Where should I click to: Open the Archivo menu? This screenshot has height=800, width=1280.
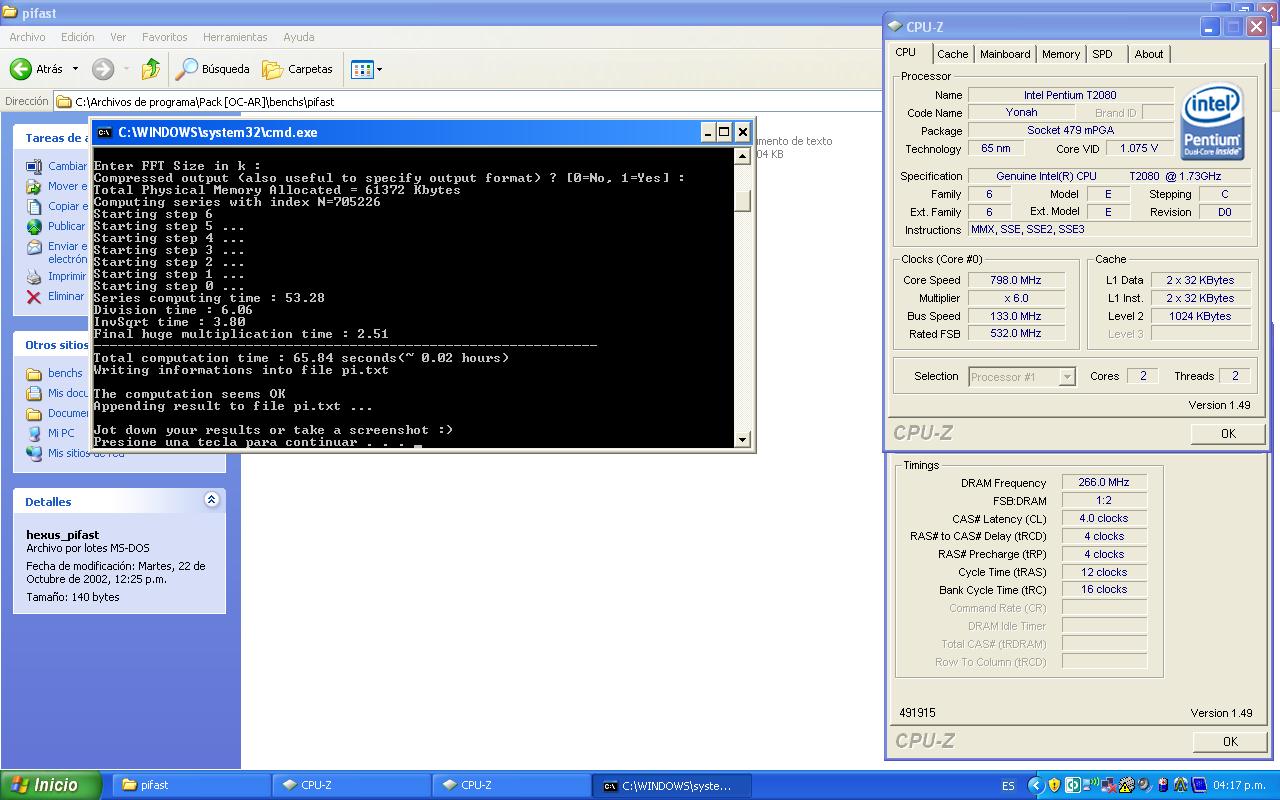pos(27,37)
